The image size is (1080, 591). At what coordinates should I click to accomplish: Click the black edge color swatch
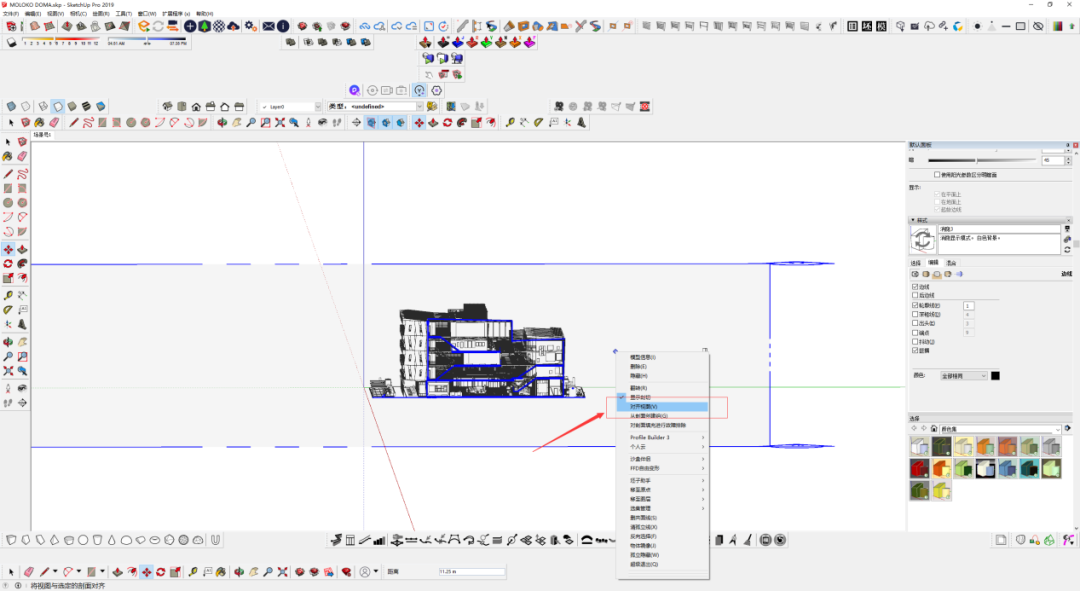[x=995, y=376]
